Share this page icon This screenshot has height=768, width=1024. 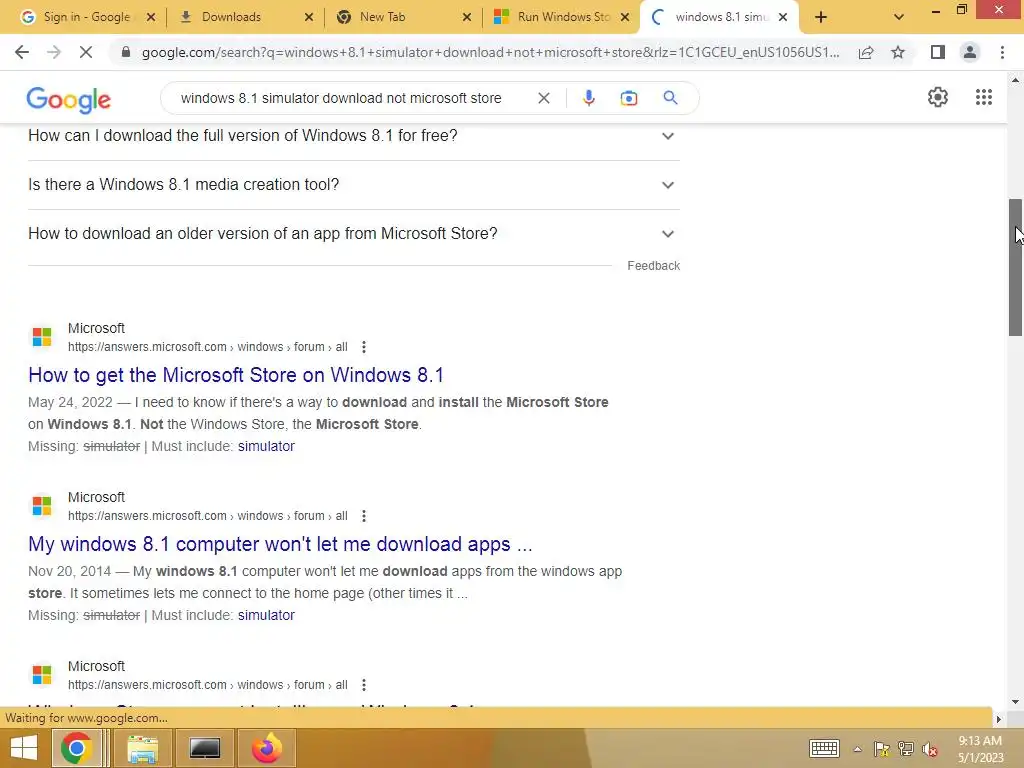tap(866, 52)
